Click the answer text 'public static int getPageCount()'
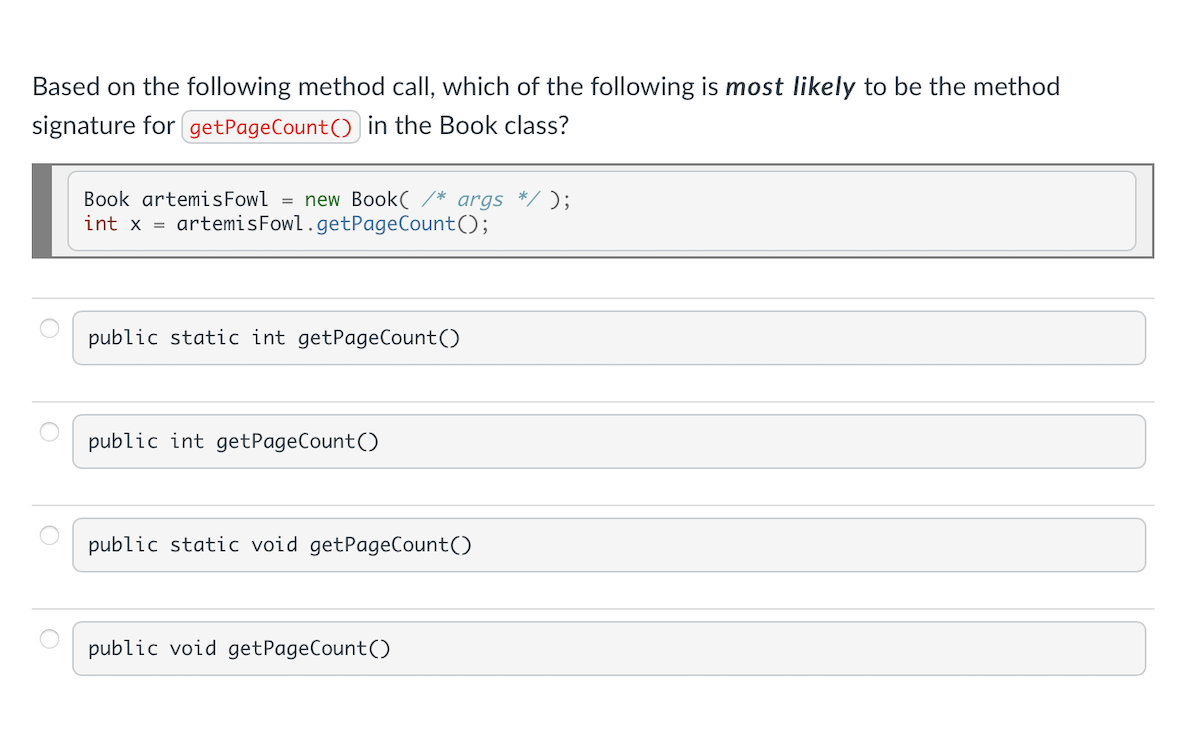Image resolution: width=1184 pixels, height=740 pixels. point(274,338)
